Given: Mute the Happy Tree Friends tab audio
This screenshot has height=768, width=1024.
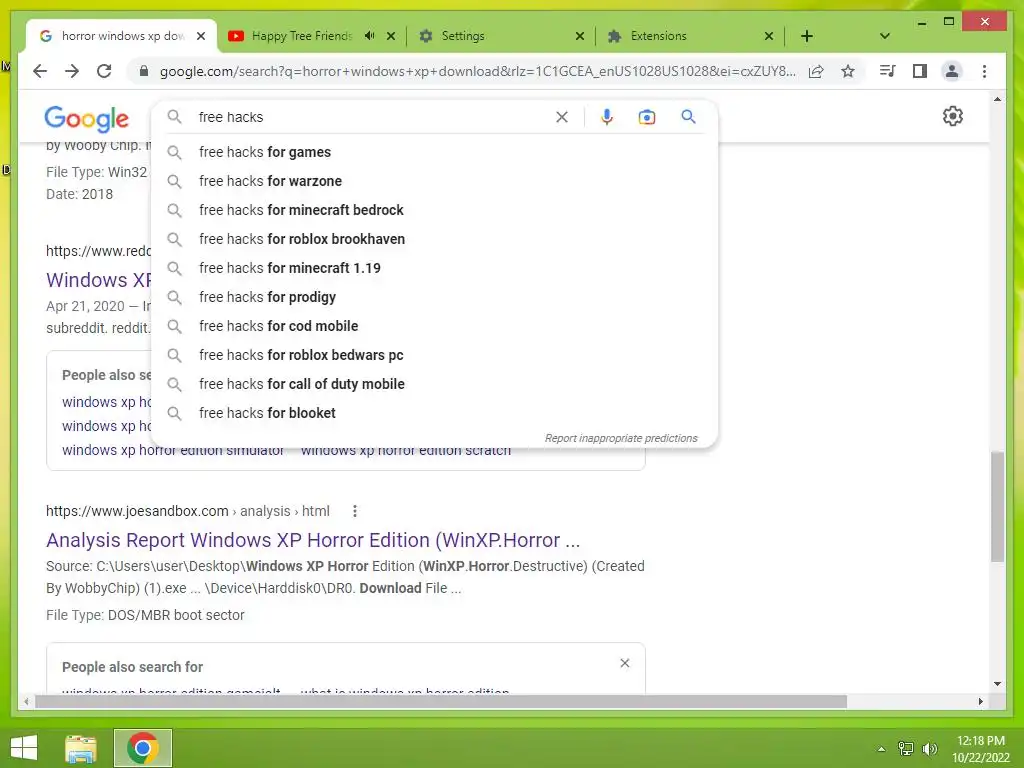Looking at the screenshot, I should 370,35.
